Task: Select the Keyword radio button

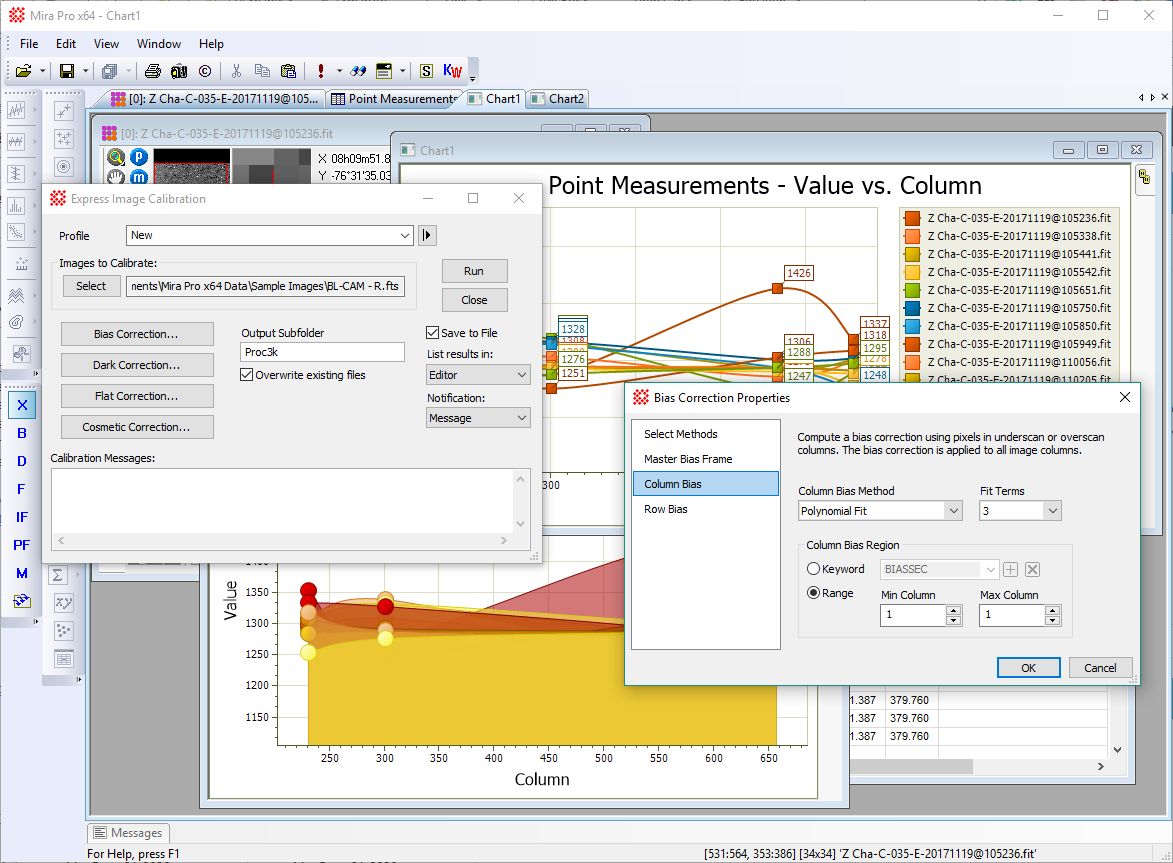Action: click(814, 569)
